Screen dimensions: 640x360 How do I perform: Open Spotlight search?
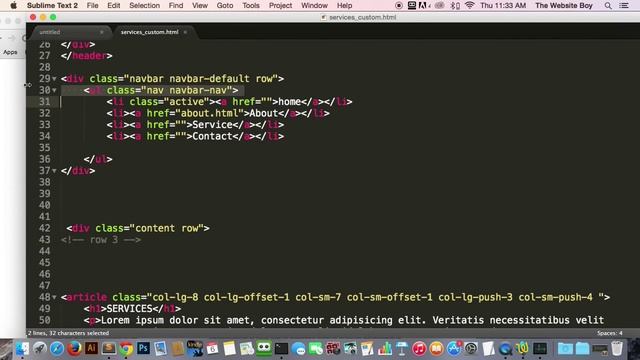[608, 5]
